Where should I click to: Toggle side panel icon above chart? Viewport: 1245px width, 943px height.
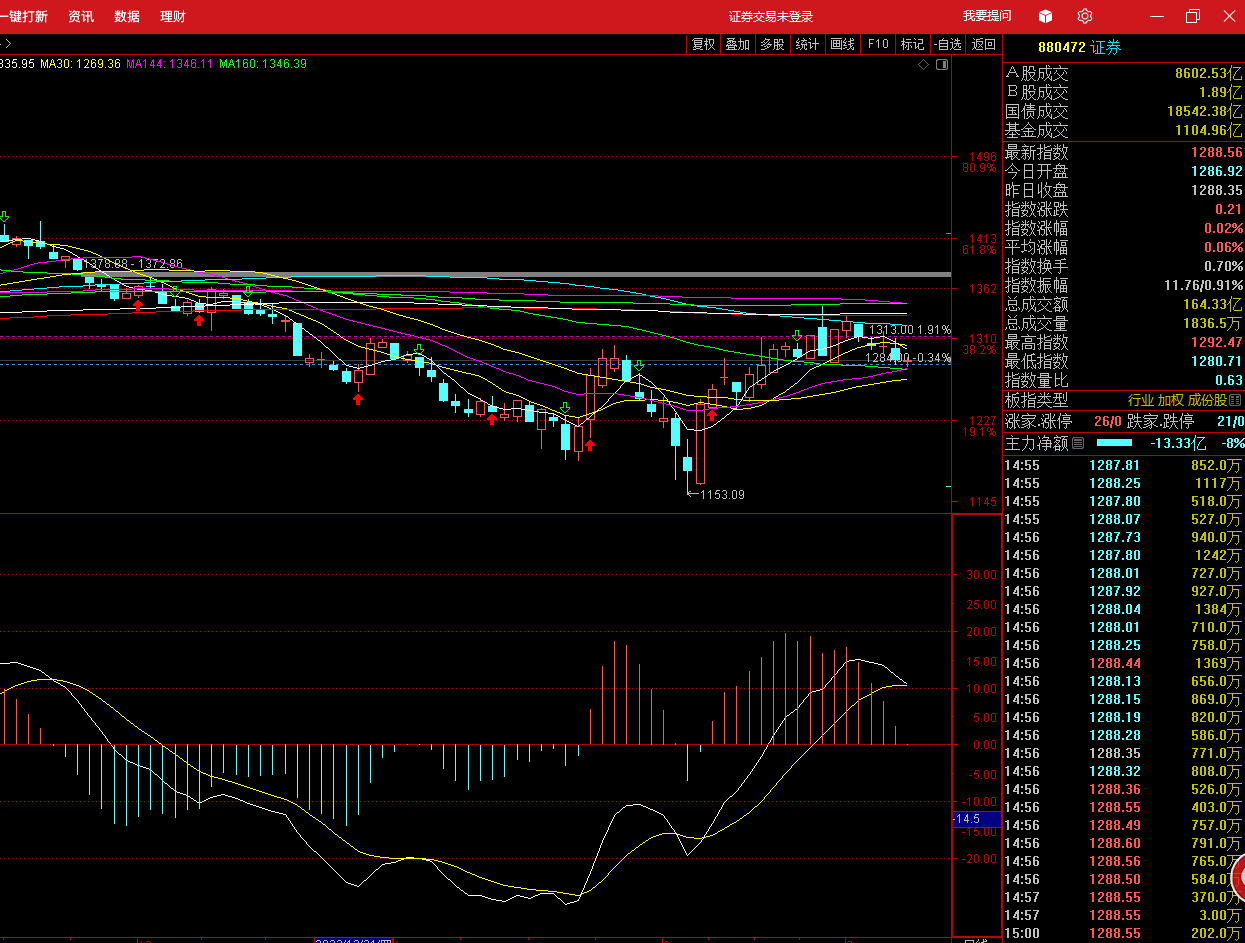[941, 64]
